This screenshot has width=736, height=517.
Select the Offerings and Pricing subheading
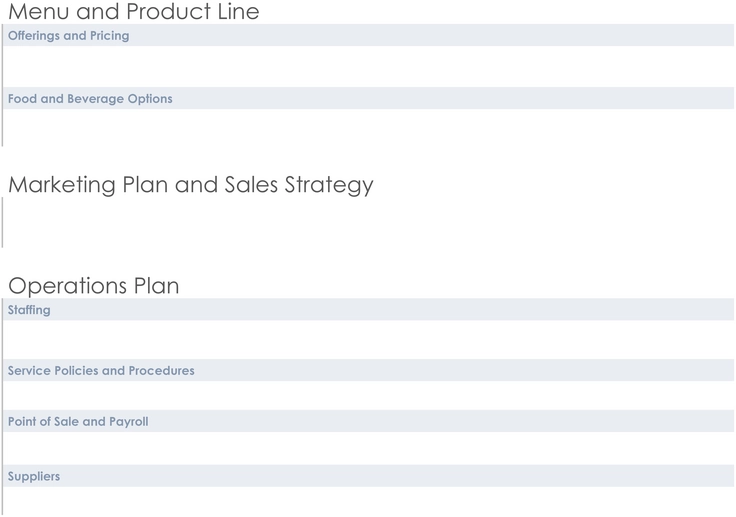point(368,35)
